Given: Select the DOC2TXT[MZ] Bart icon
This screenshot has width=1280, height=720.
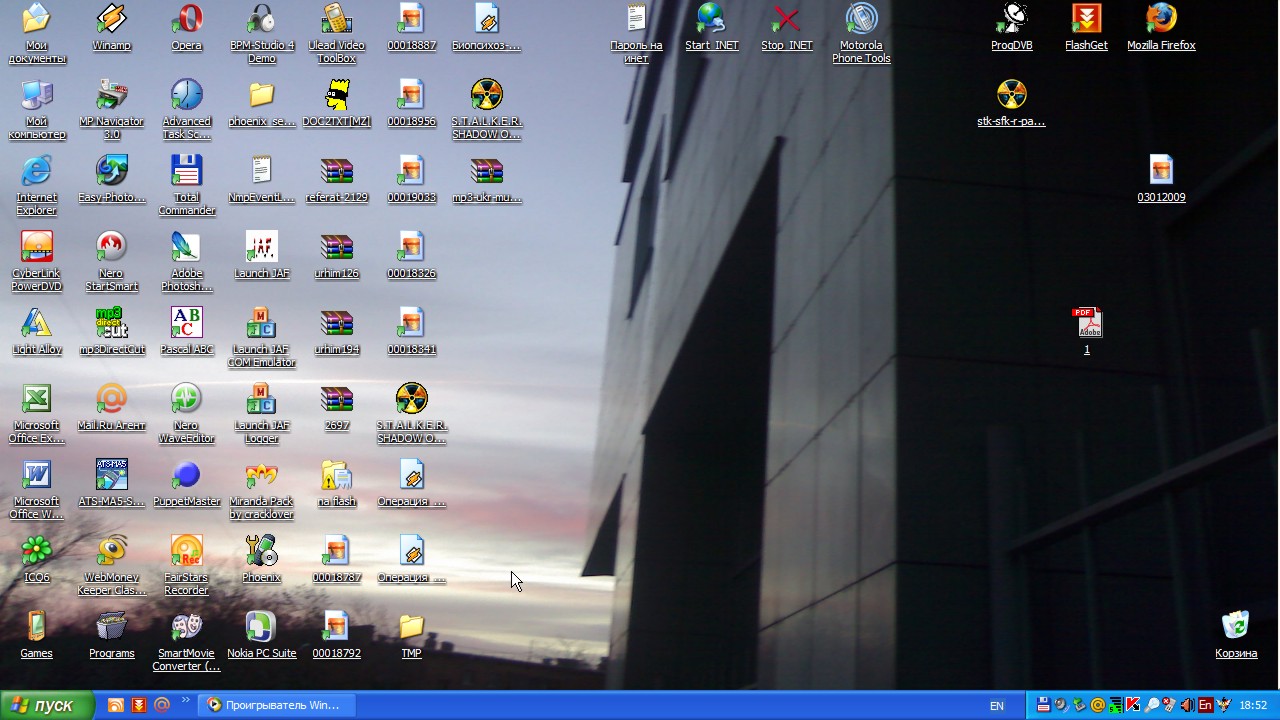Looking at the screenshot, I should [336, 102].
